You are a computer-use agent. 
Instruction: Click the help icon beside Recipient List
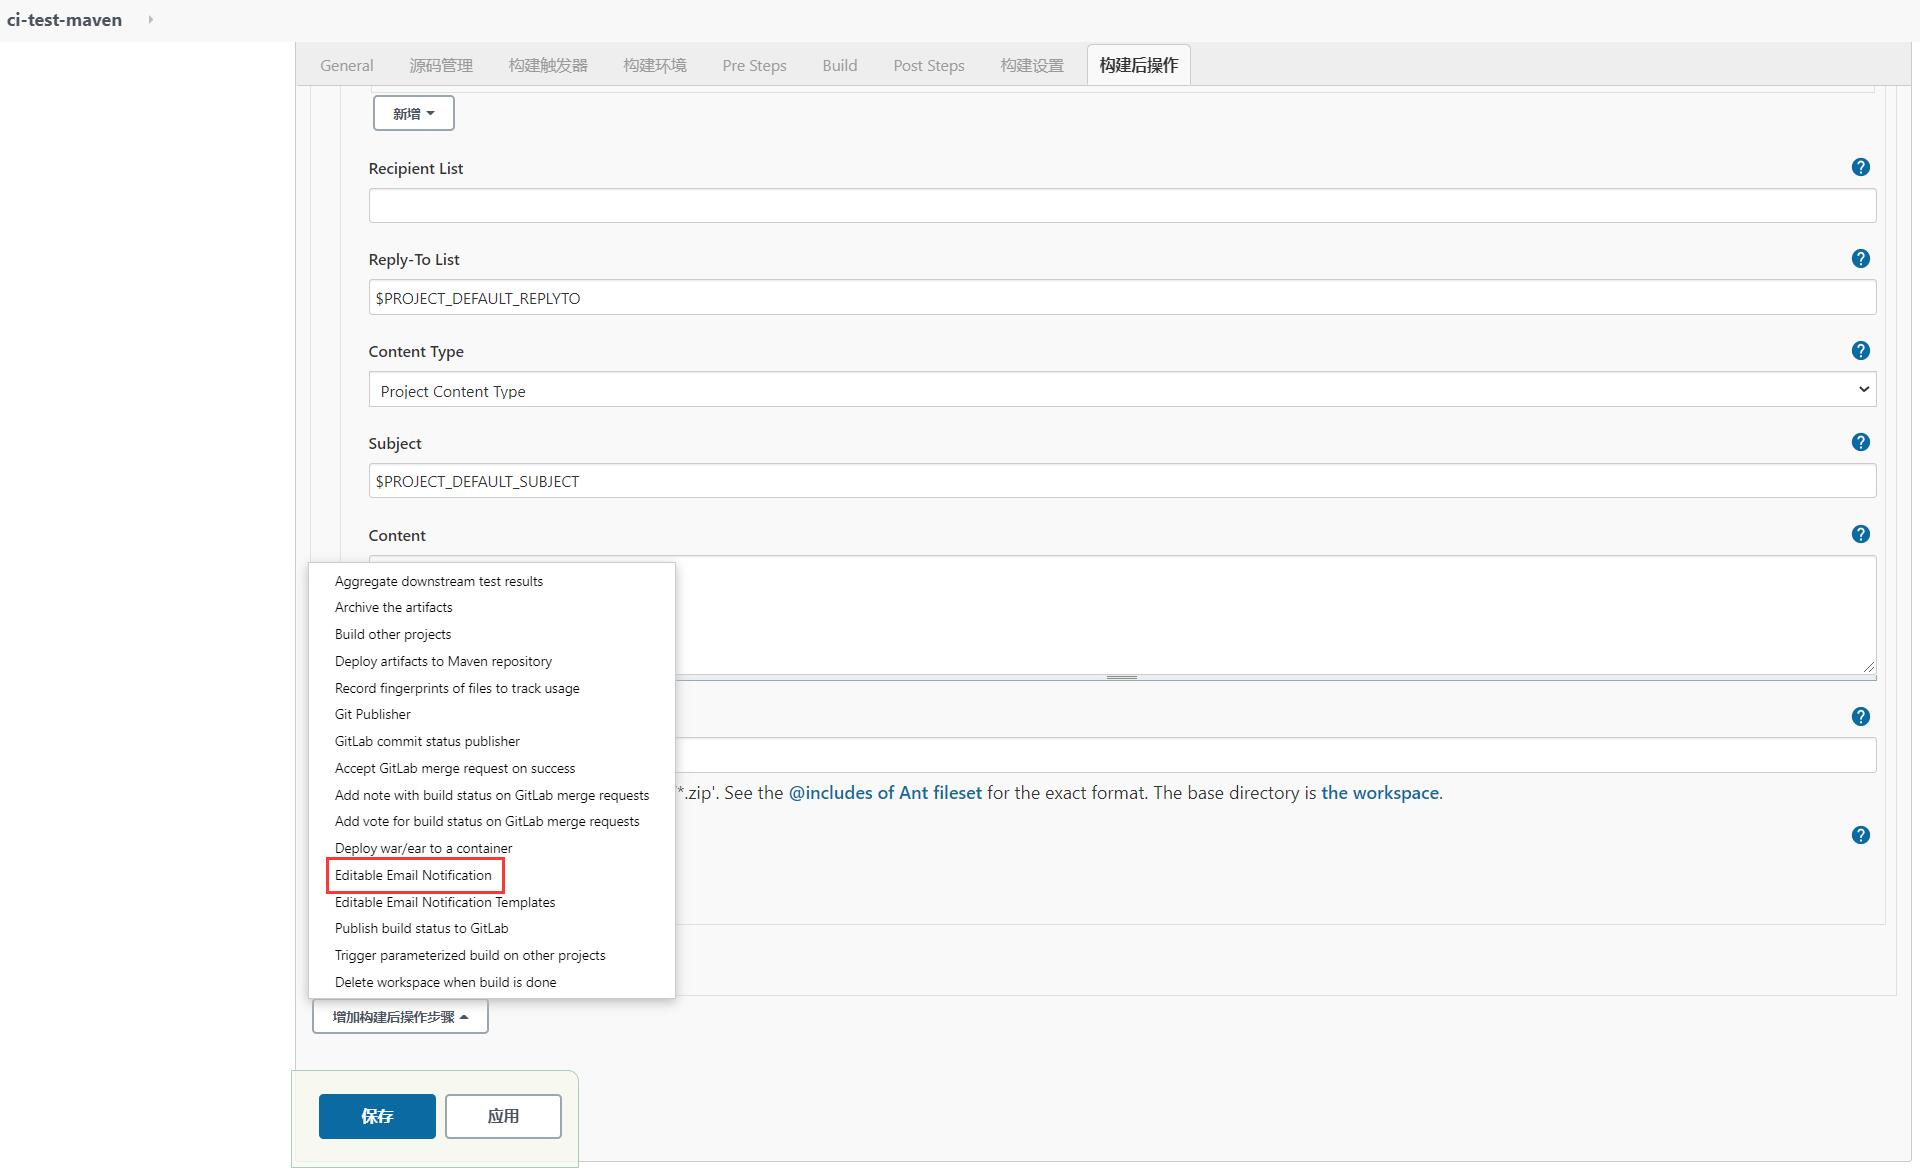pyautogui.click(x=1860, y=168)
